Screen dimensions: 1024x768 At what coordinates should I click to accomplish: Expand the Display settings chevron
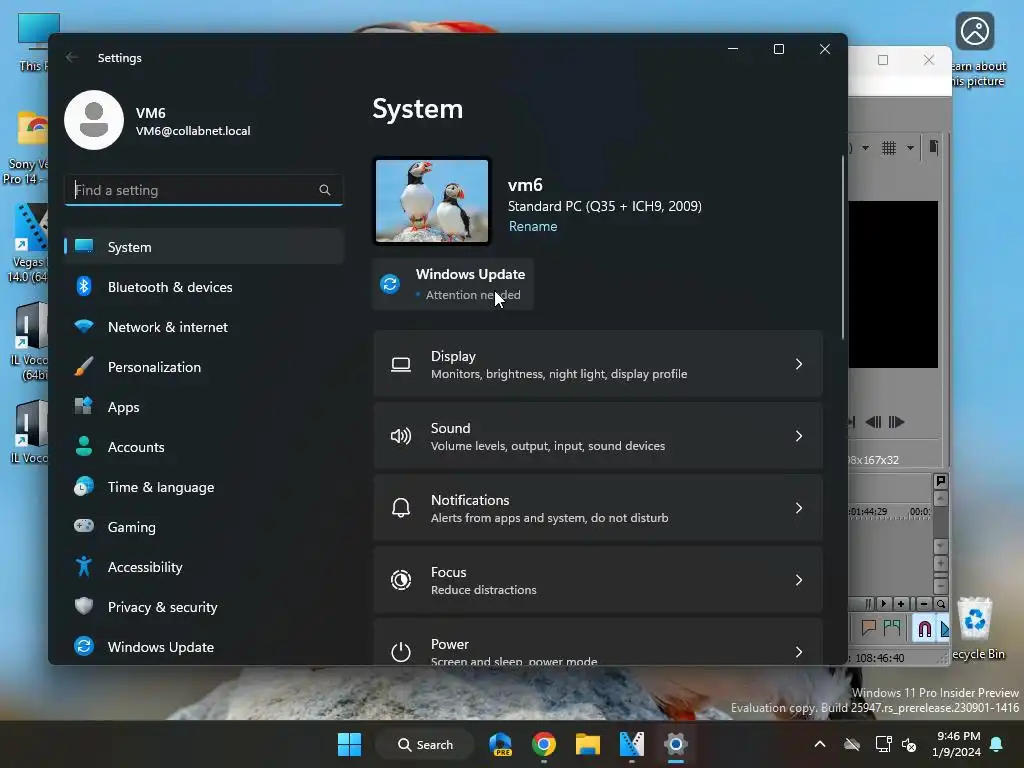tap(799, 364)
